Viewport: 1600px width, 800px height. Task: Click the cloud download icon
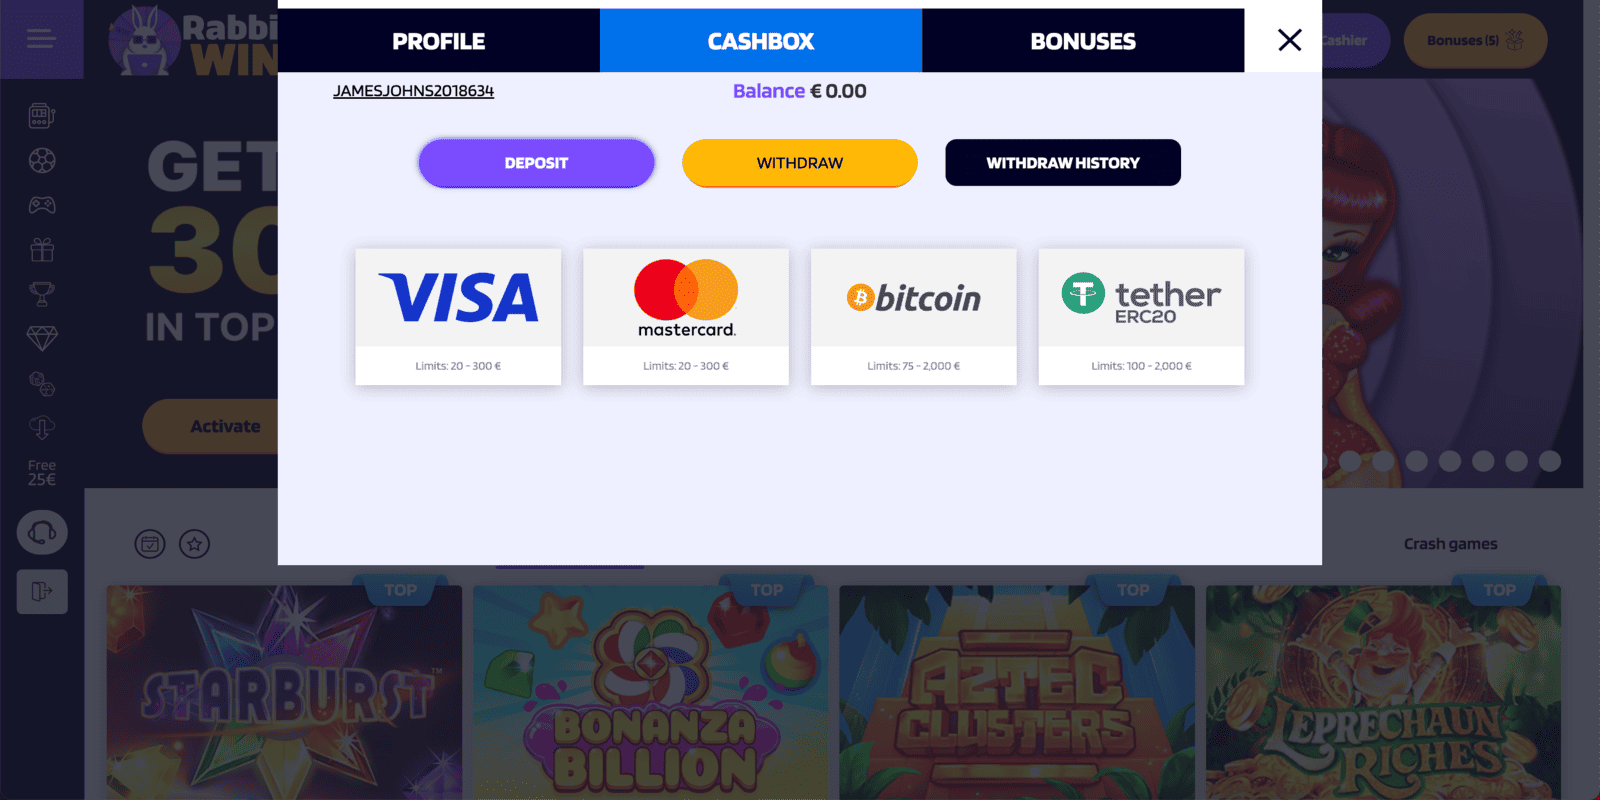point(41,428)
